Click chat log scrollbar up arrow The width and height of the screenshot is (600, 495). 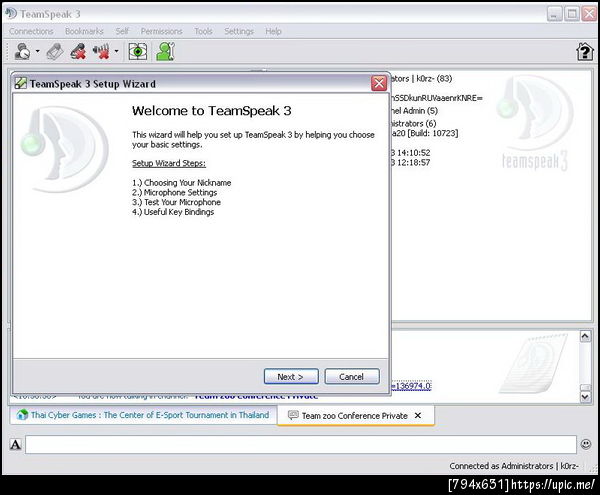click(585, 336)
